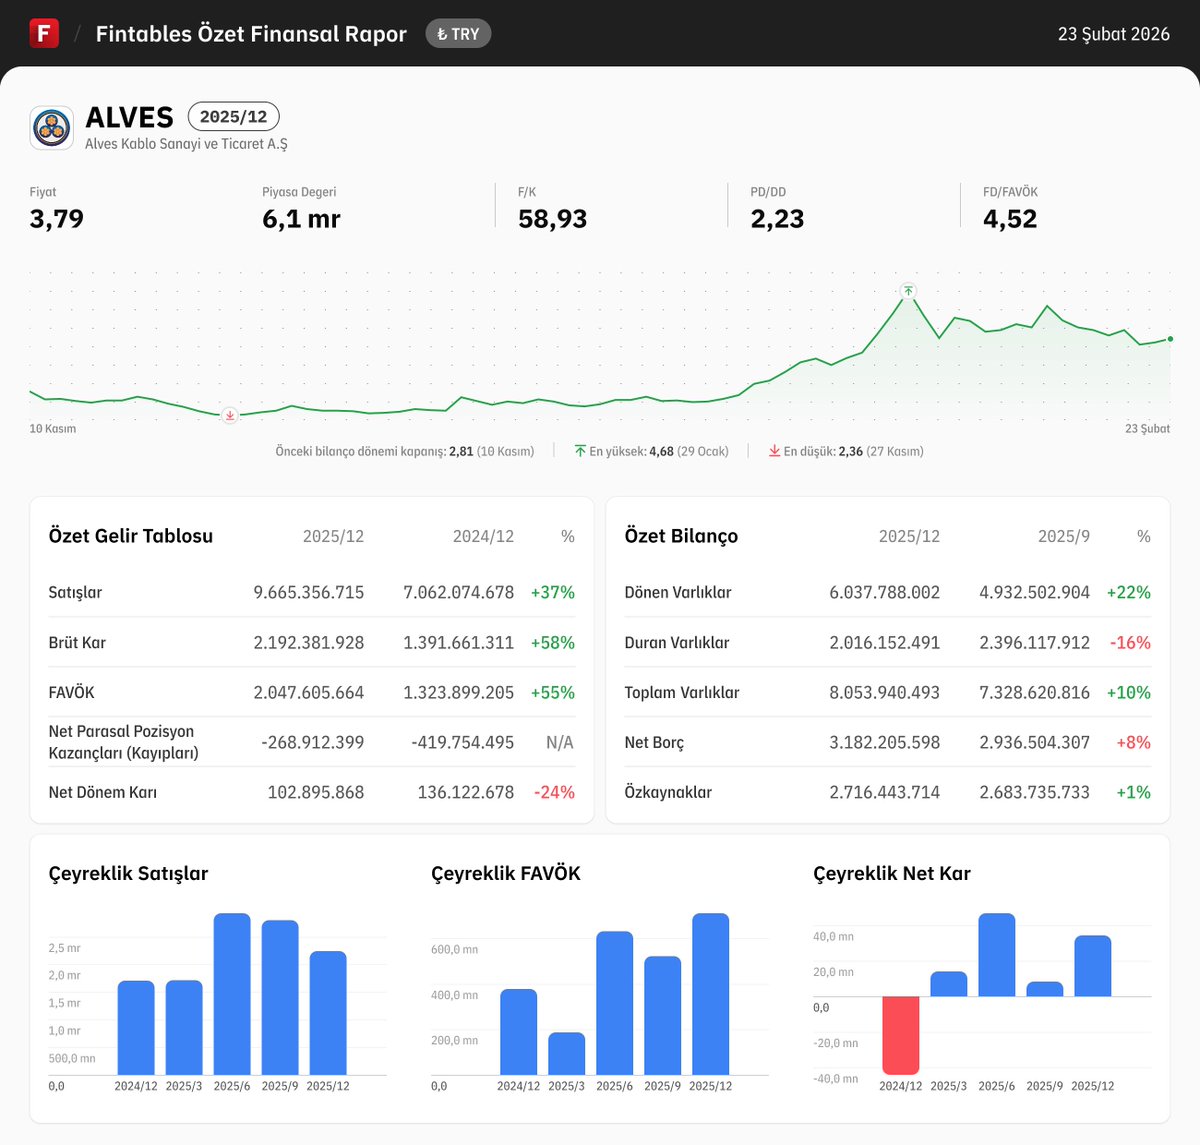The image size is (1200, 1145).
Task: Click the red Fintables F logo
Action: tap(44, 33)
